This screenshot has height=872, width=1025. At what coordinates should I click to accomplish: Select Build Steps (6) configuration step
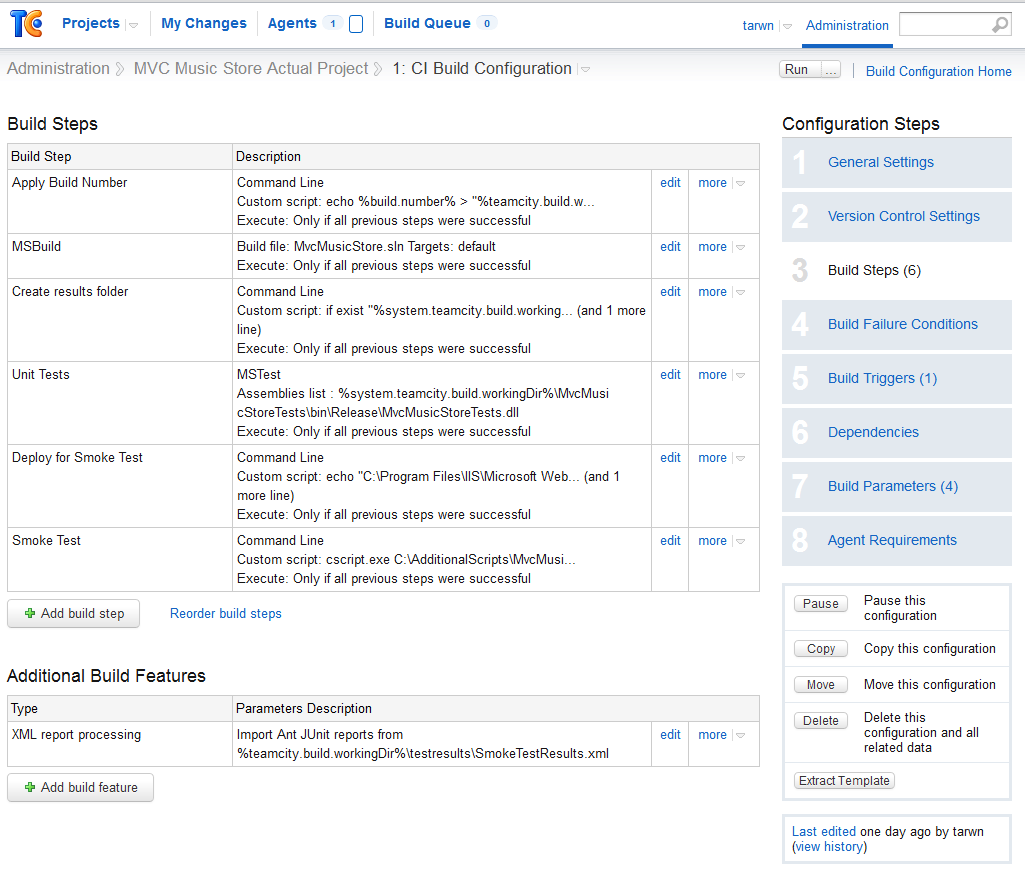(874, 271)
